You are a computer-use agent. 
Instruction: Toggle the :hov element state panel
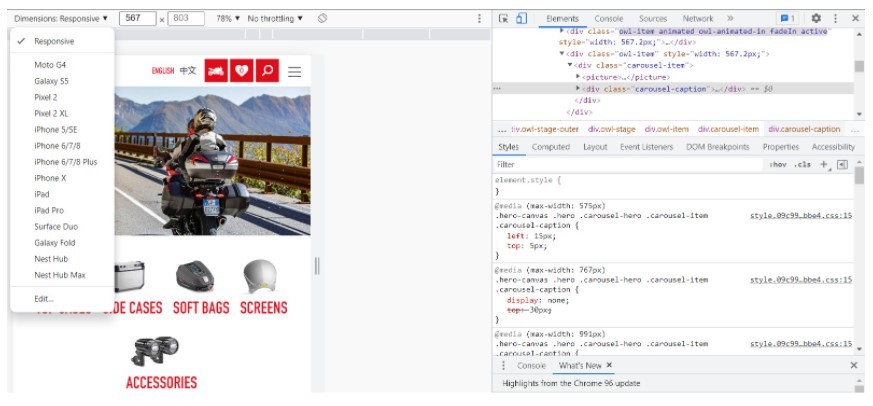pyautogui.click(x=778, y=164)
